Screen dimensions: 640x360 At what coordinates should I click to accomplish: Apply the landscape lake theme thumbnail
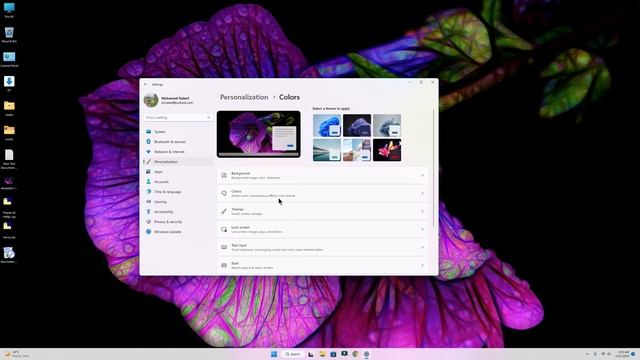click(327, 150)
